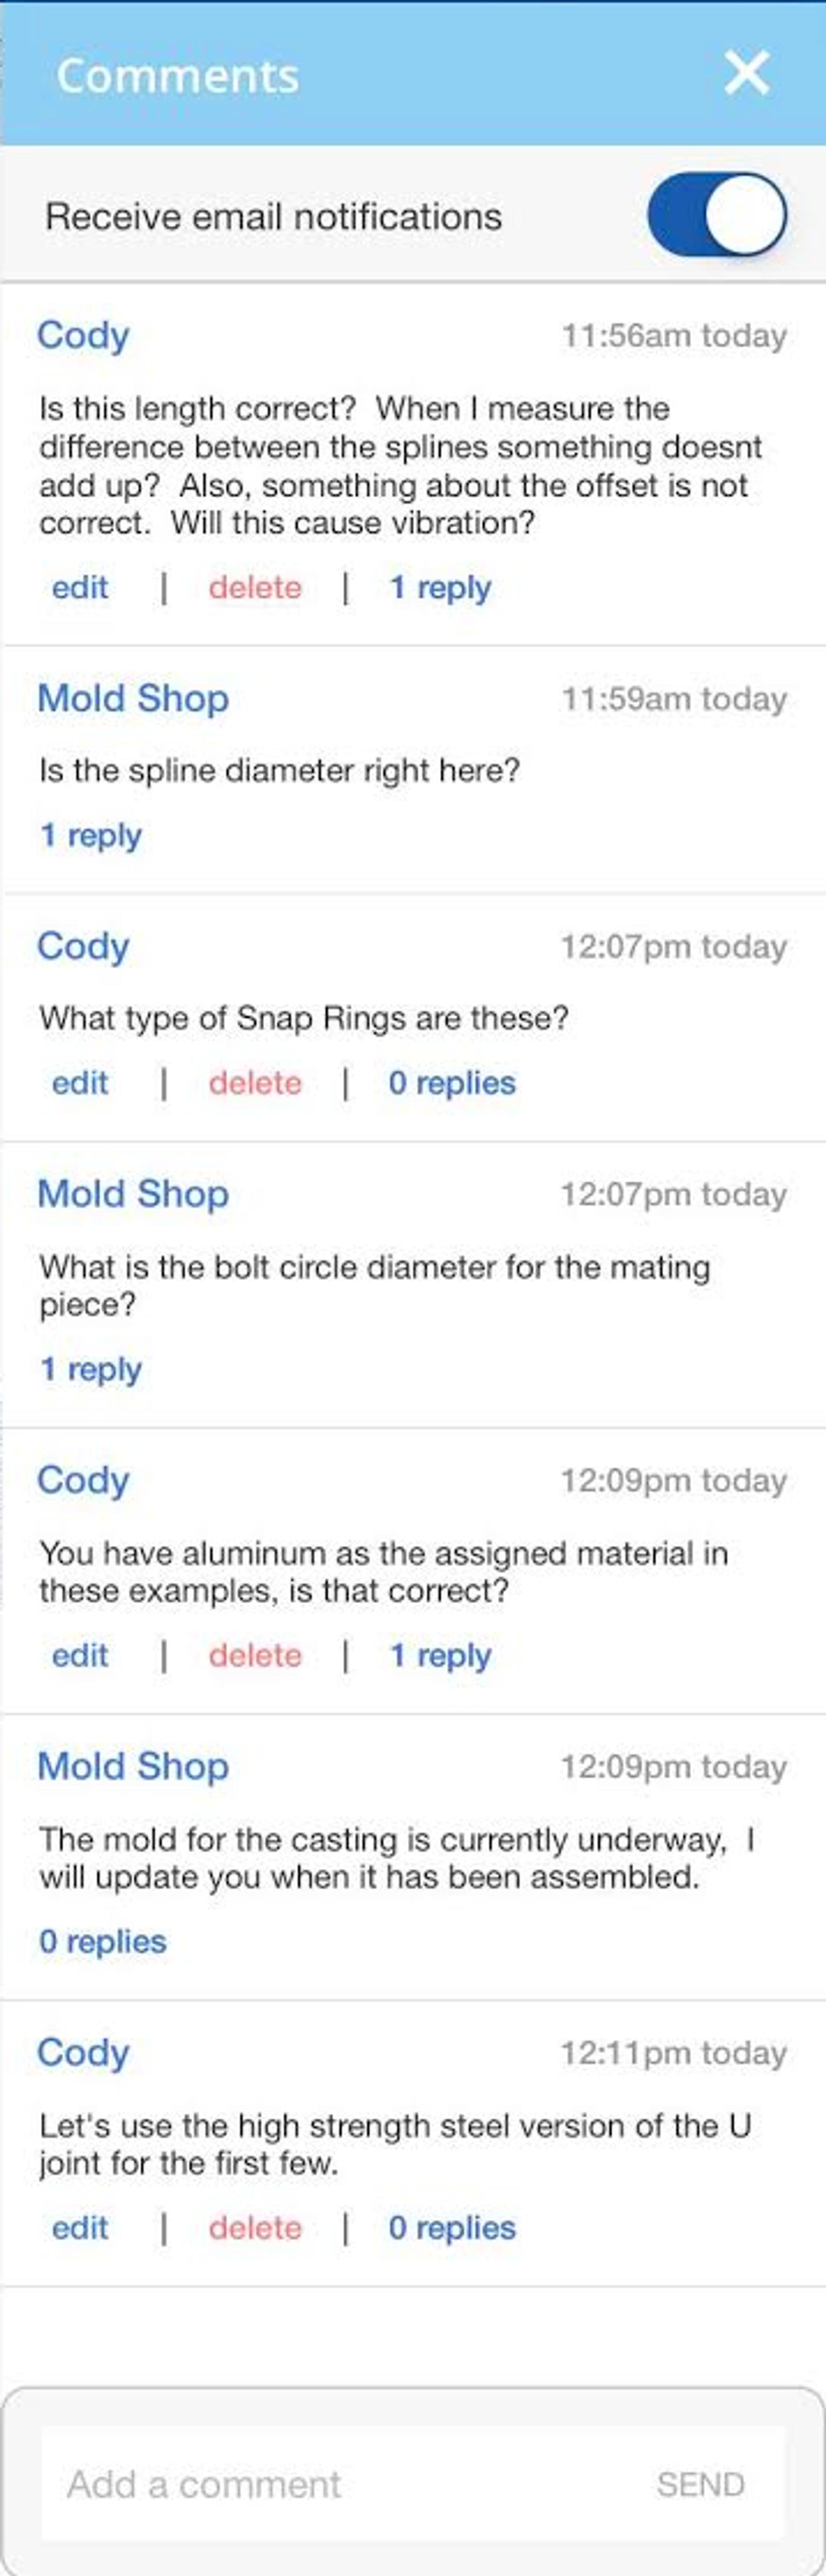Show 0 replies on steel U joint comment

coord(452,2227)
